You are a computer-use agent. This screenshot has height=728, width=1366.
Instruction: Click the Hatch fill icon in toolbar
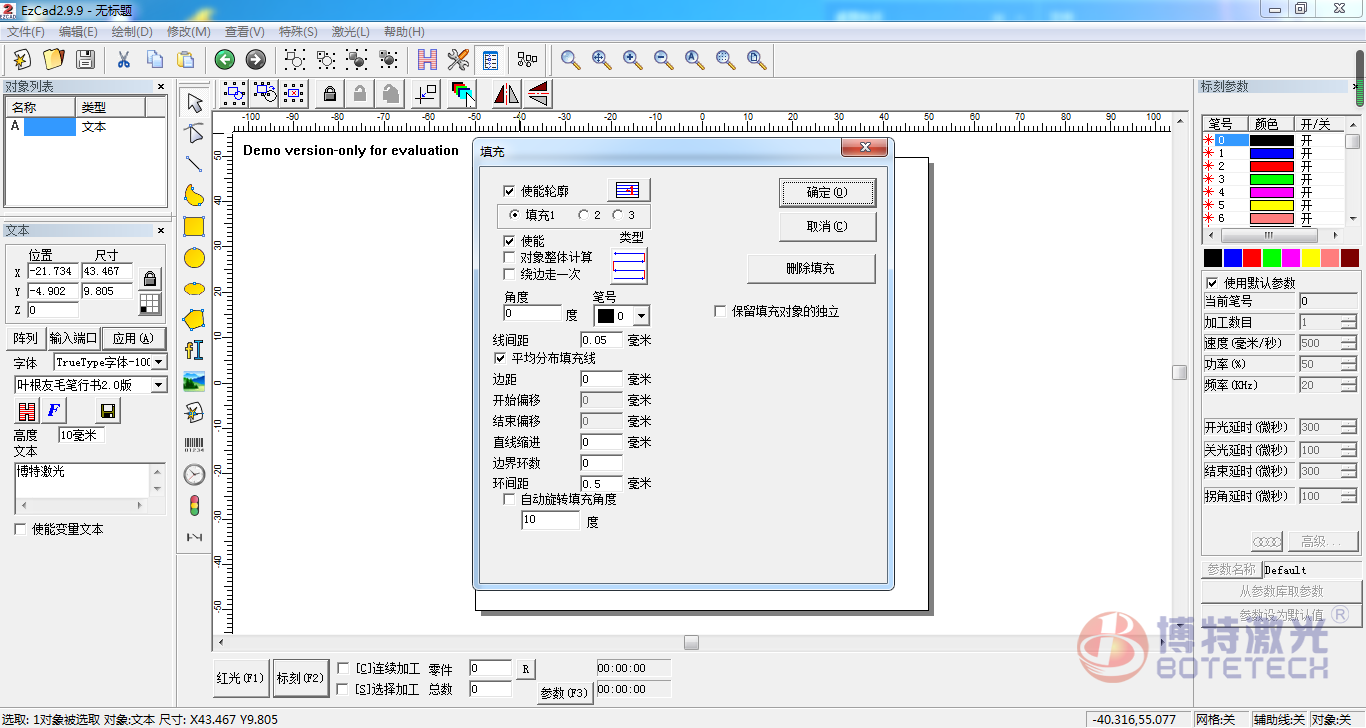[428, 59]
